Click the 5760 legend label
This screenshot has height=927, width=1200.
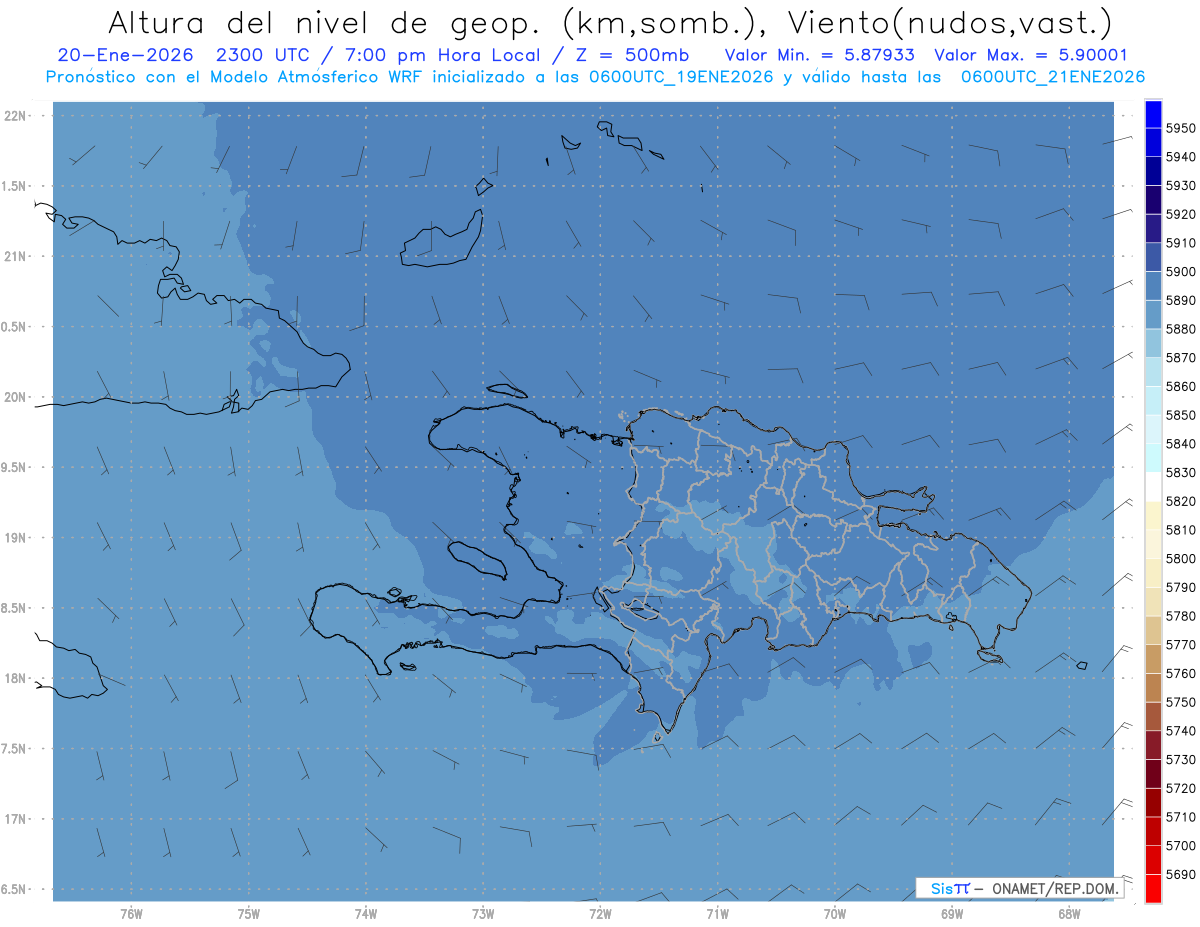[1180, 673]
